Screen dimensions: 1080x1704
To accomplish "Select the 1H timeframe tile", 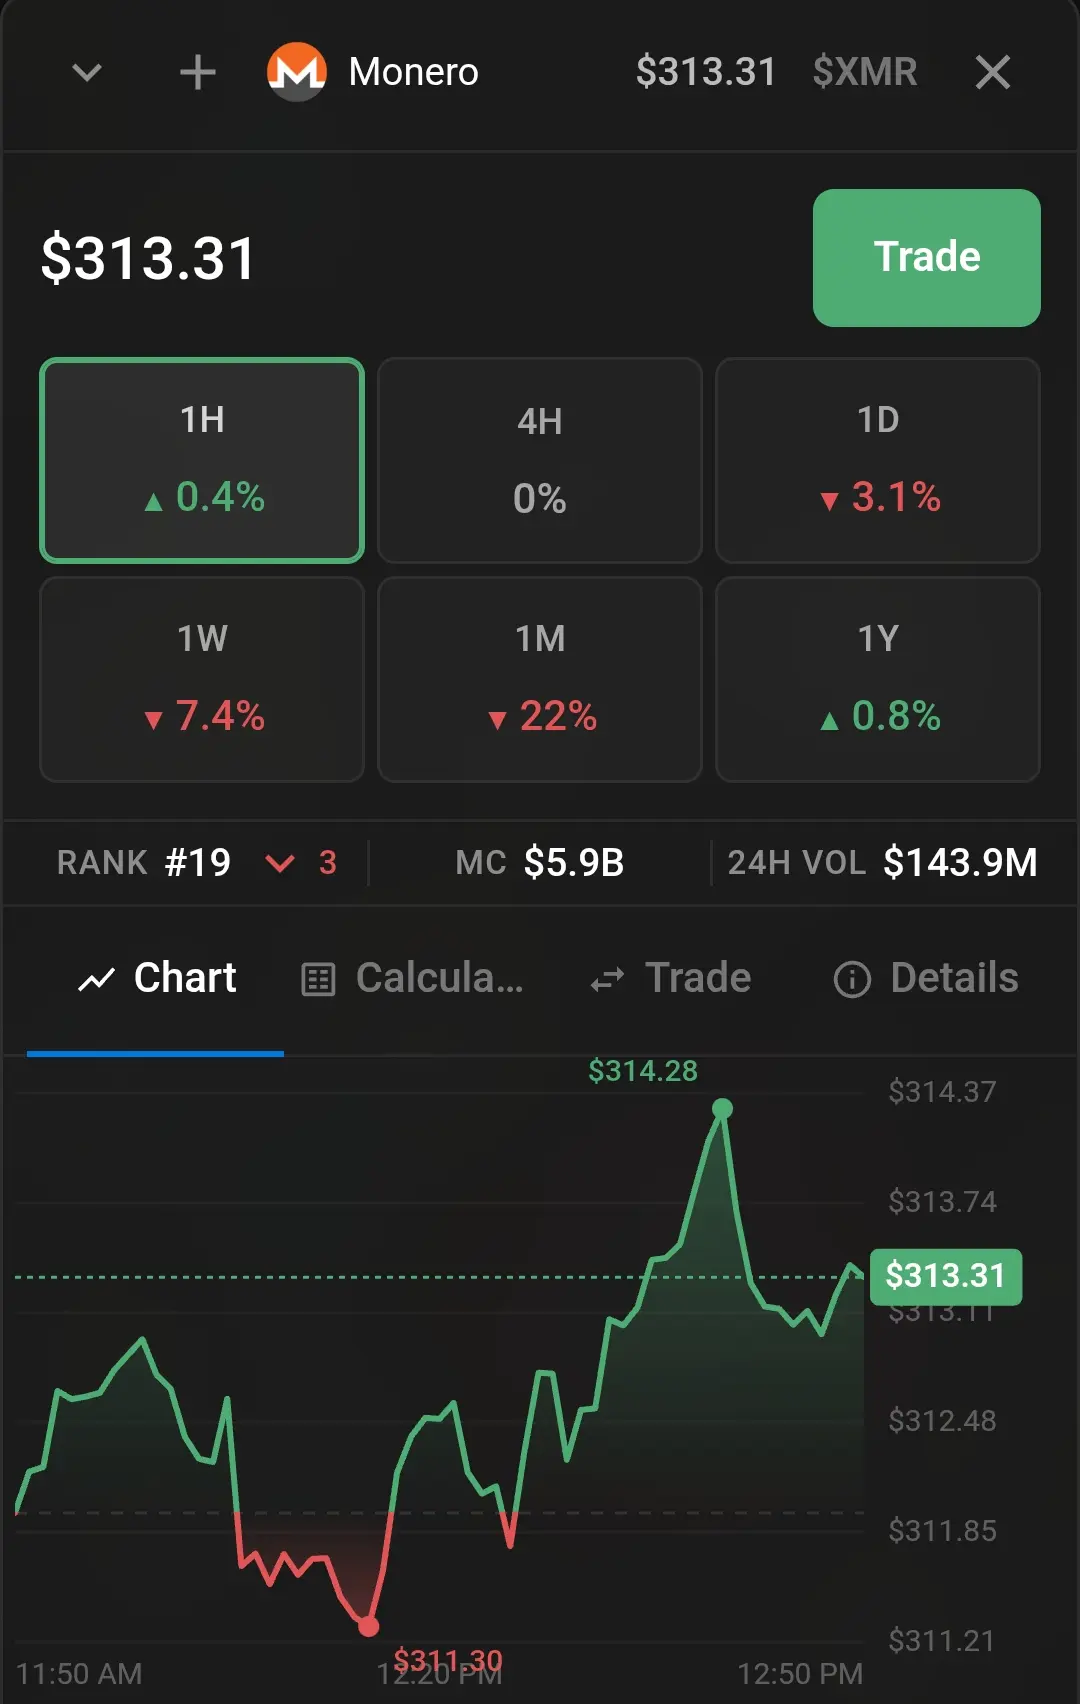I will click(202, 460).
